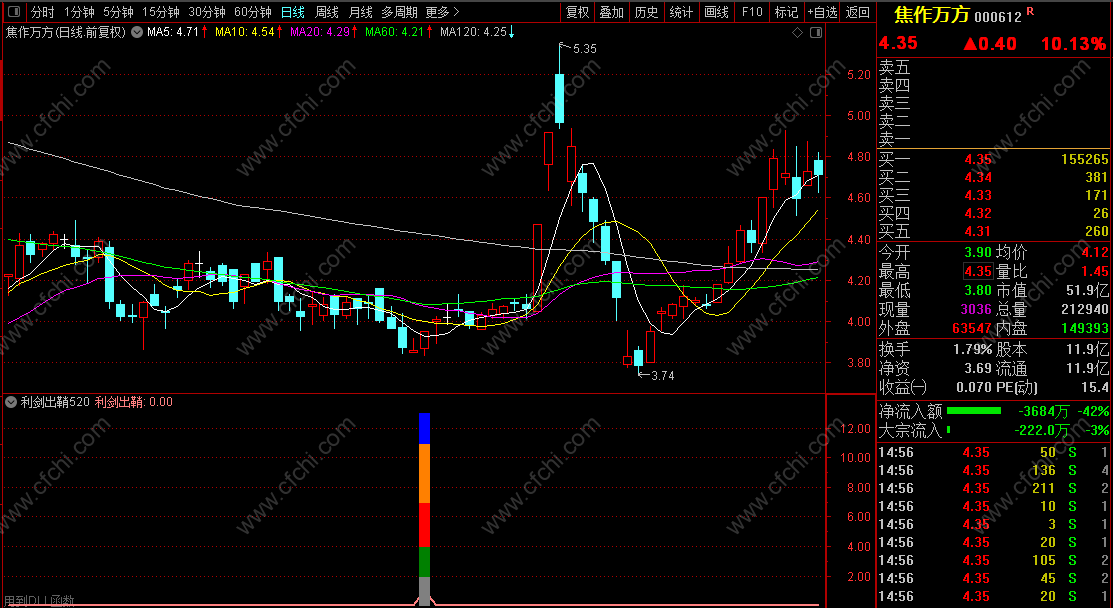Click the gray segment of indicator bar

(x=424, y=591)
